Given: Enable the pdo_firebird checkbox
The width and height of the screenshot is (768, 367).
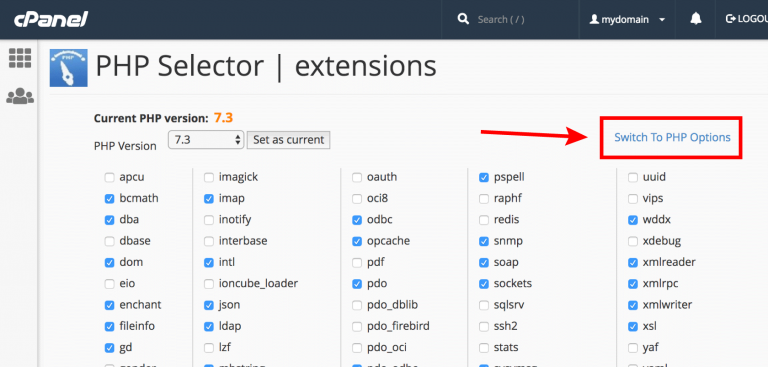Looking at the screenshot, I should pos(357,326).
